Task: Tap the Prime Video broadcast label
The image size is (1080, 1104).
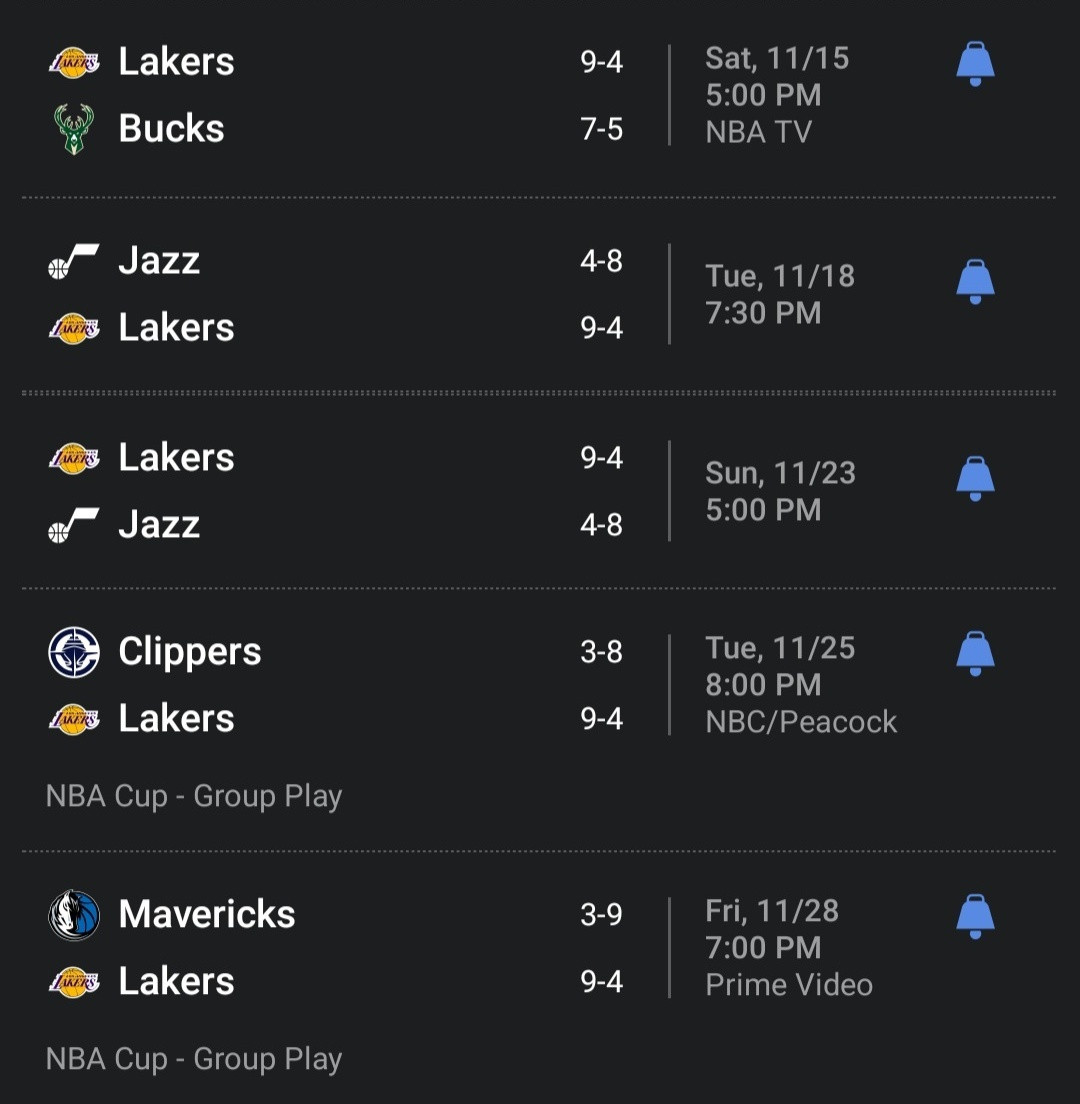Action: [789, 985]
